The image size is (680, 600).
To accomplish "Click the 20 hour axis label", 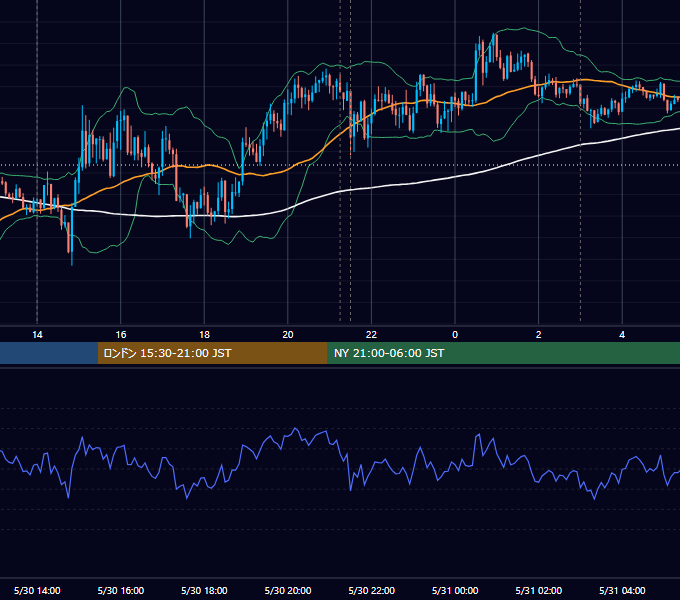I will (x=288, y=335).
